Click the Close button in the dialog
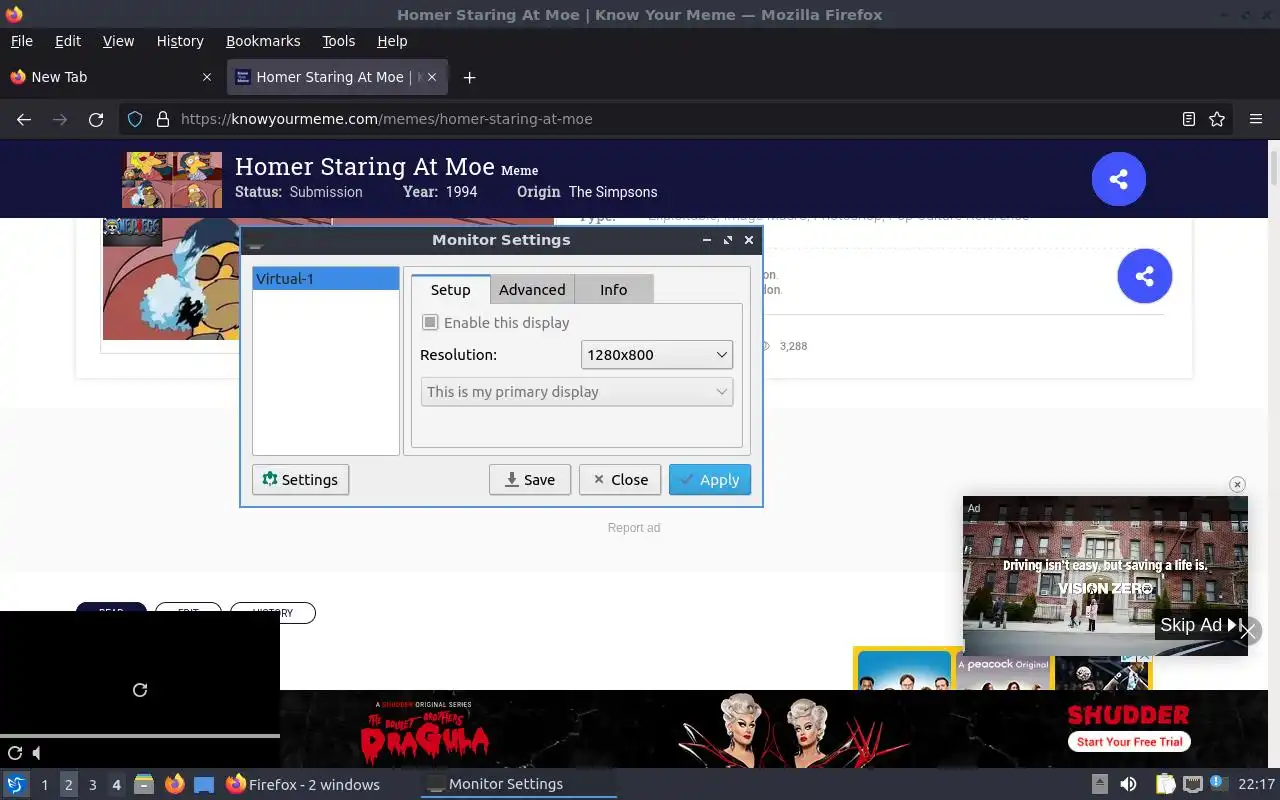The image size is (1280, 800). click(620, 480)
